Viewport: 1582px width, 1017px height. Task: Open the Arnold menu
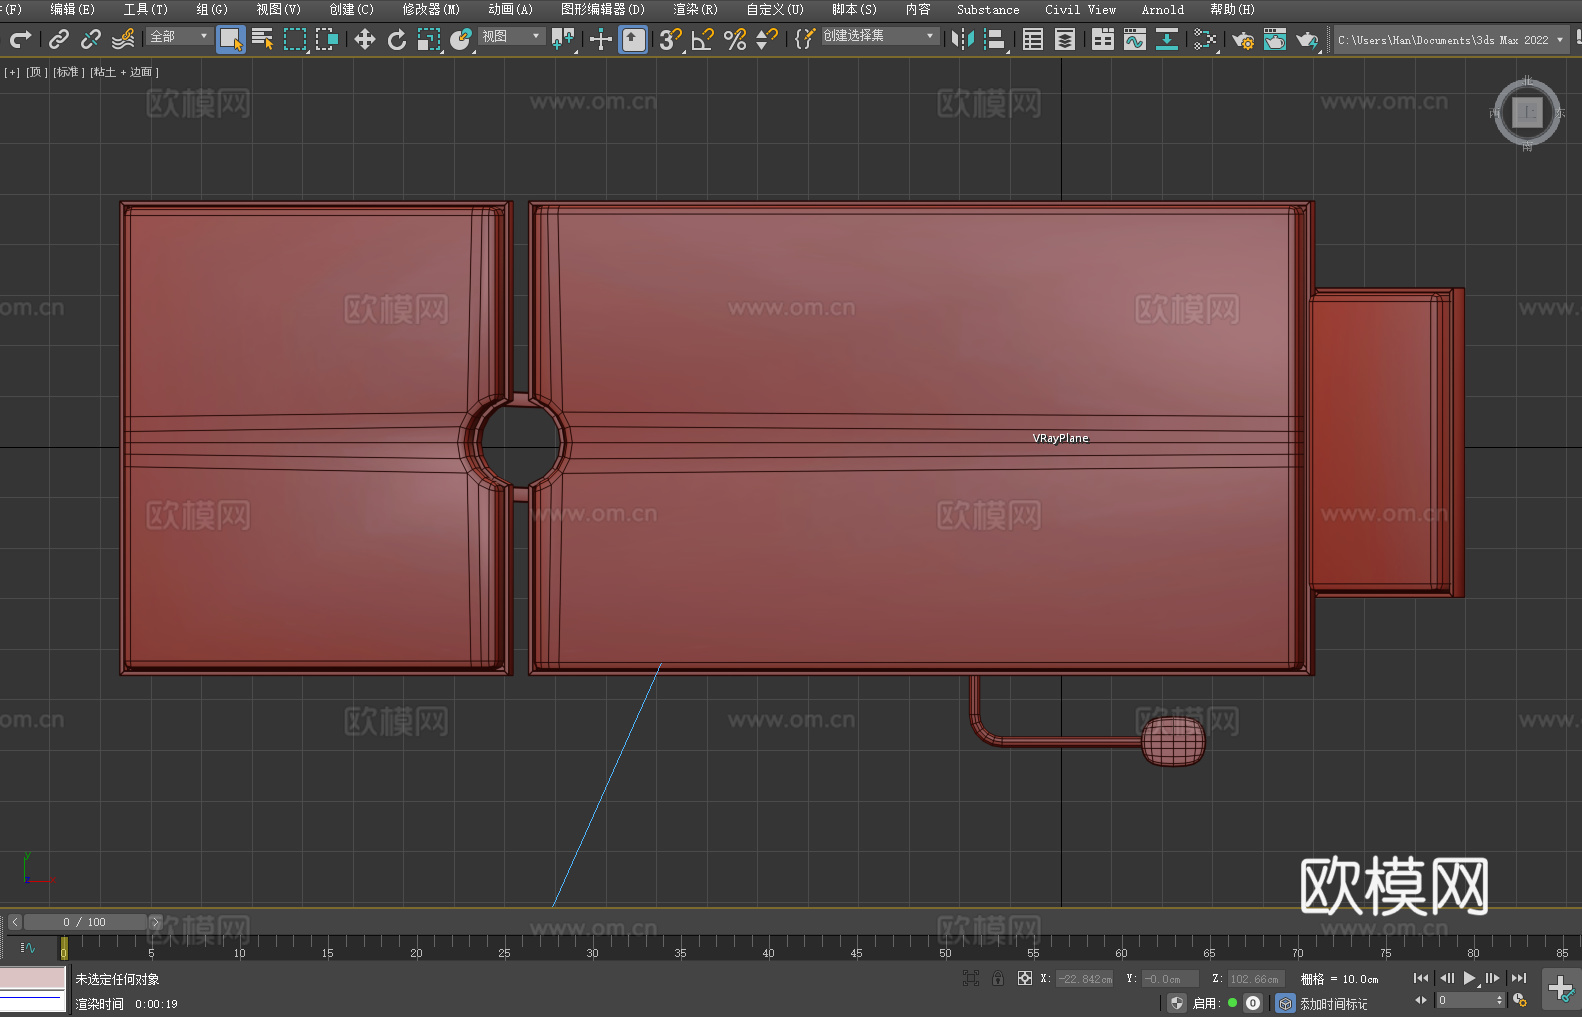[x=1162, y=9]
